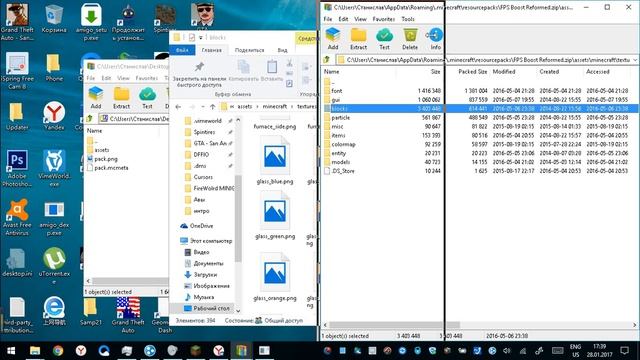This screenshot has width=640, height=360.
Task: Select the particle folder in archive list
Action: [x=340, y=118]
